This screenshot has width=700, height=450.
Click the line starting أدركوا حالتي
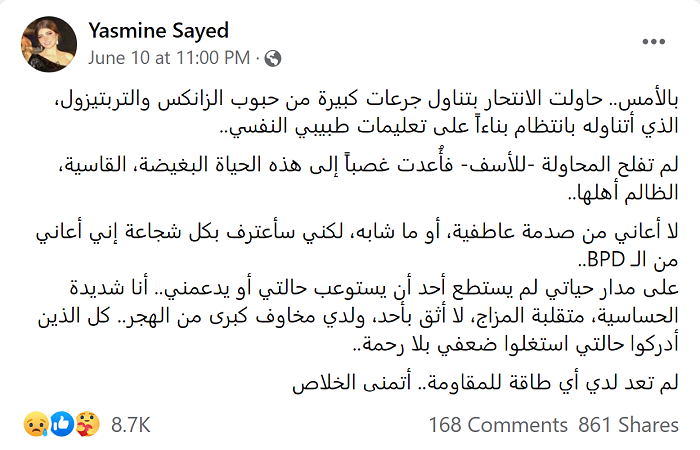pos(515,344)
